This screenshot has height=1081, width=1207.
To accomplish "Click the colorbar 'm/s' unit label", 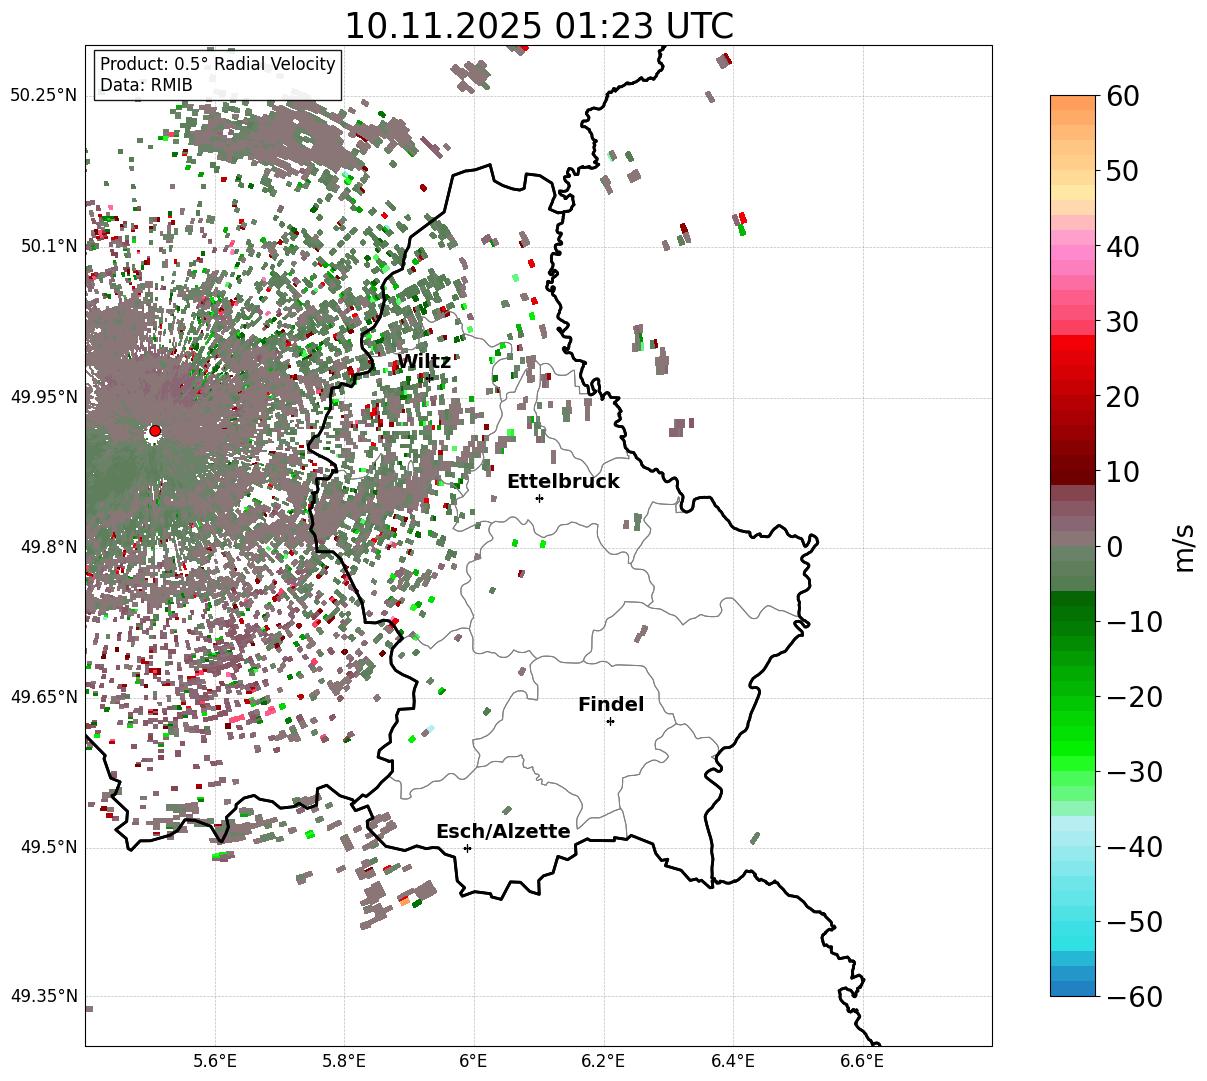I will (1184, 546).
